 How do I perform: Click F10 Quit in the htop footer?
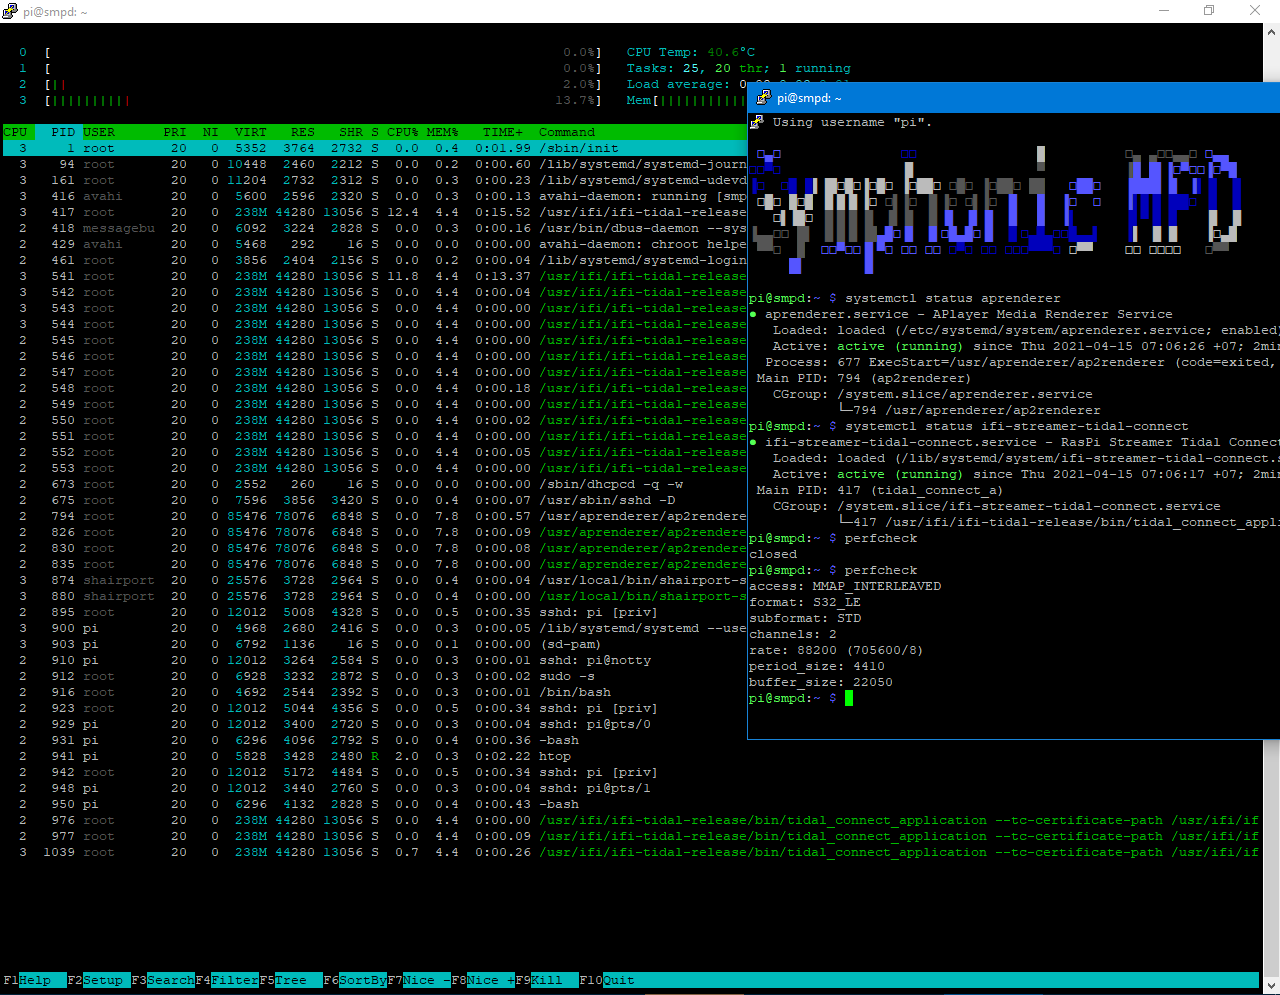tap(607, 980)
